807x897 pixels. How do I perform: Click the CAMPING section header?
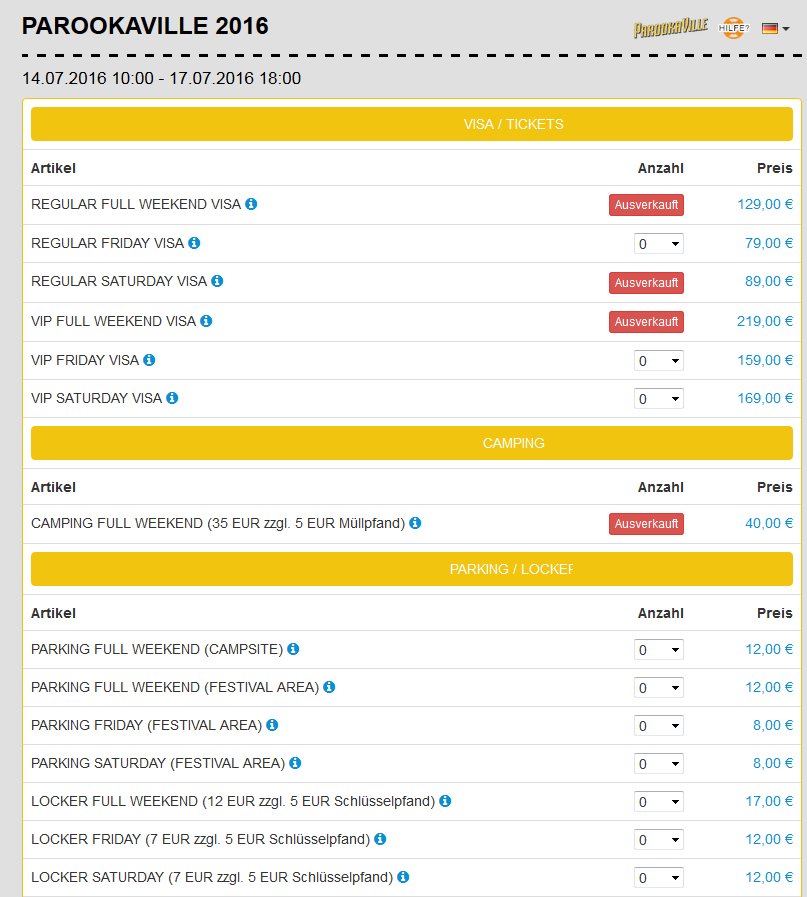(x=412, y=443)
